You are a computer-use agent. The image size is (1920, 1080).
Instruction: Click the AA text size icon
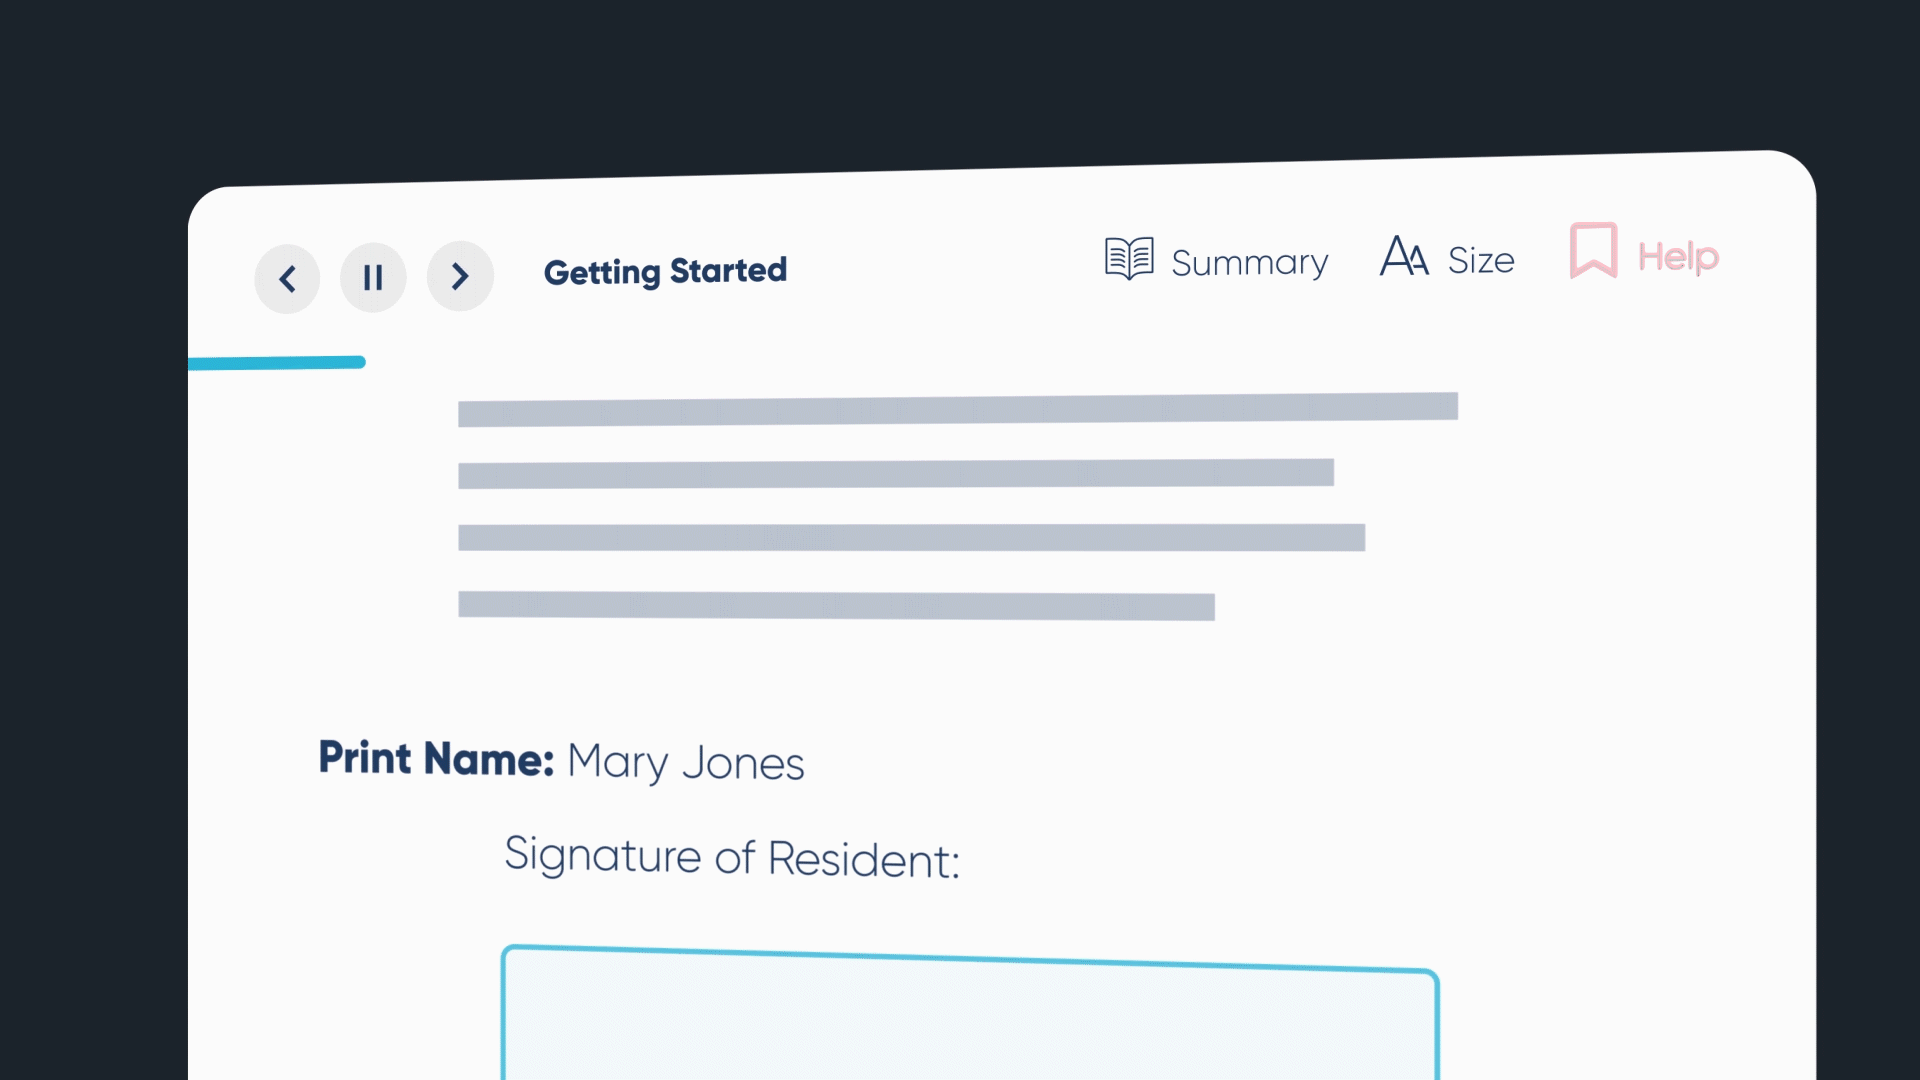coord(1404,256)
